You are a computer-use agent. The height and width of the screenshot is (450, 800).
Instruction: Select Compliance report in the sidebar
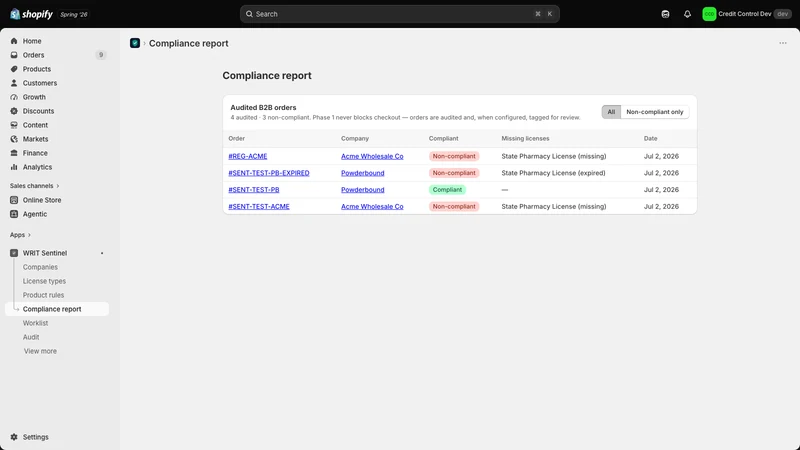(x=57, y=309)
